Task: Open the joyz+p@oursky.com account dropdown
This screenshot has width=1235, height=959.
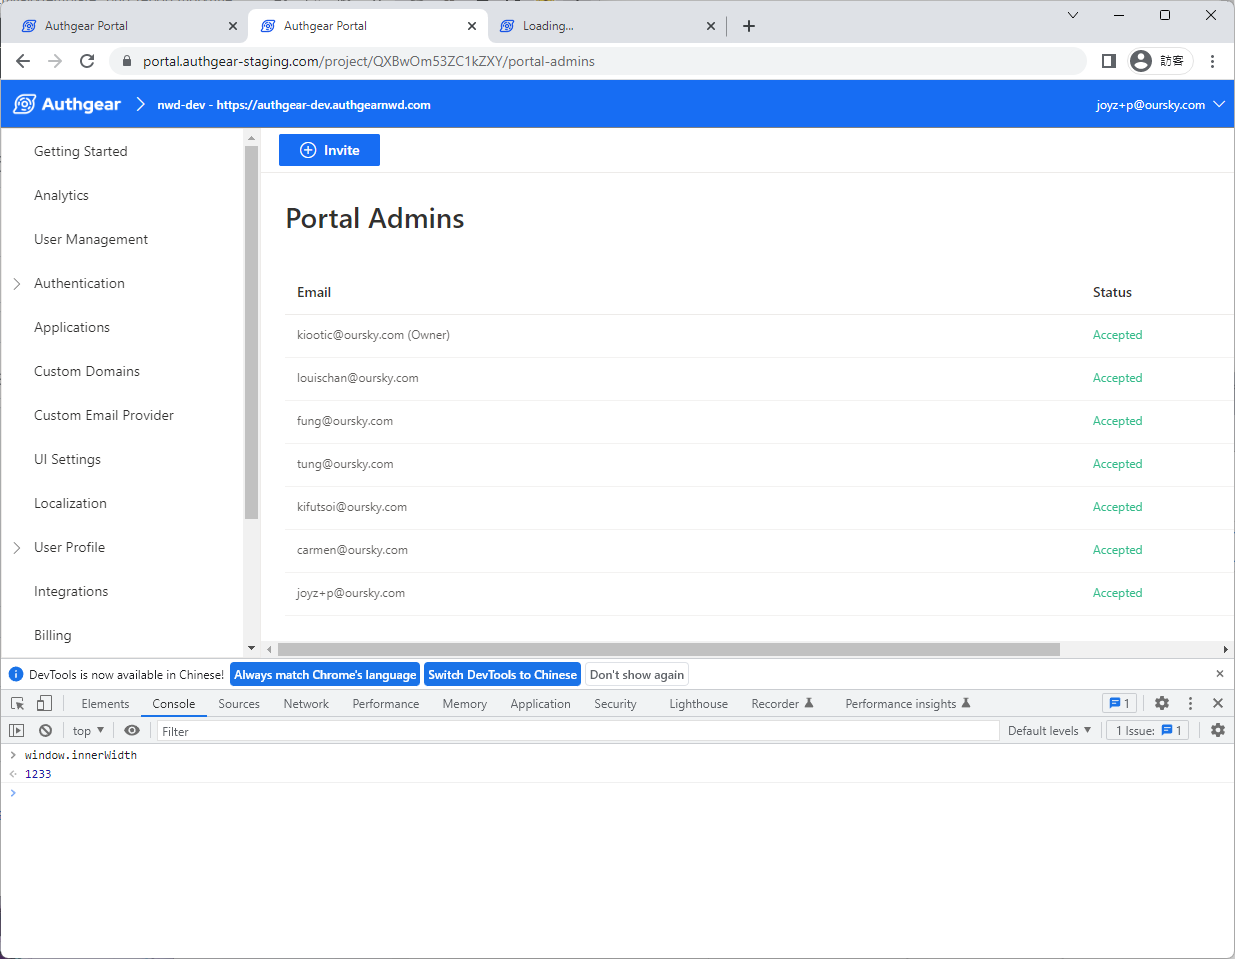Action: pyautogui.click(x=1160, y=104)
